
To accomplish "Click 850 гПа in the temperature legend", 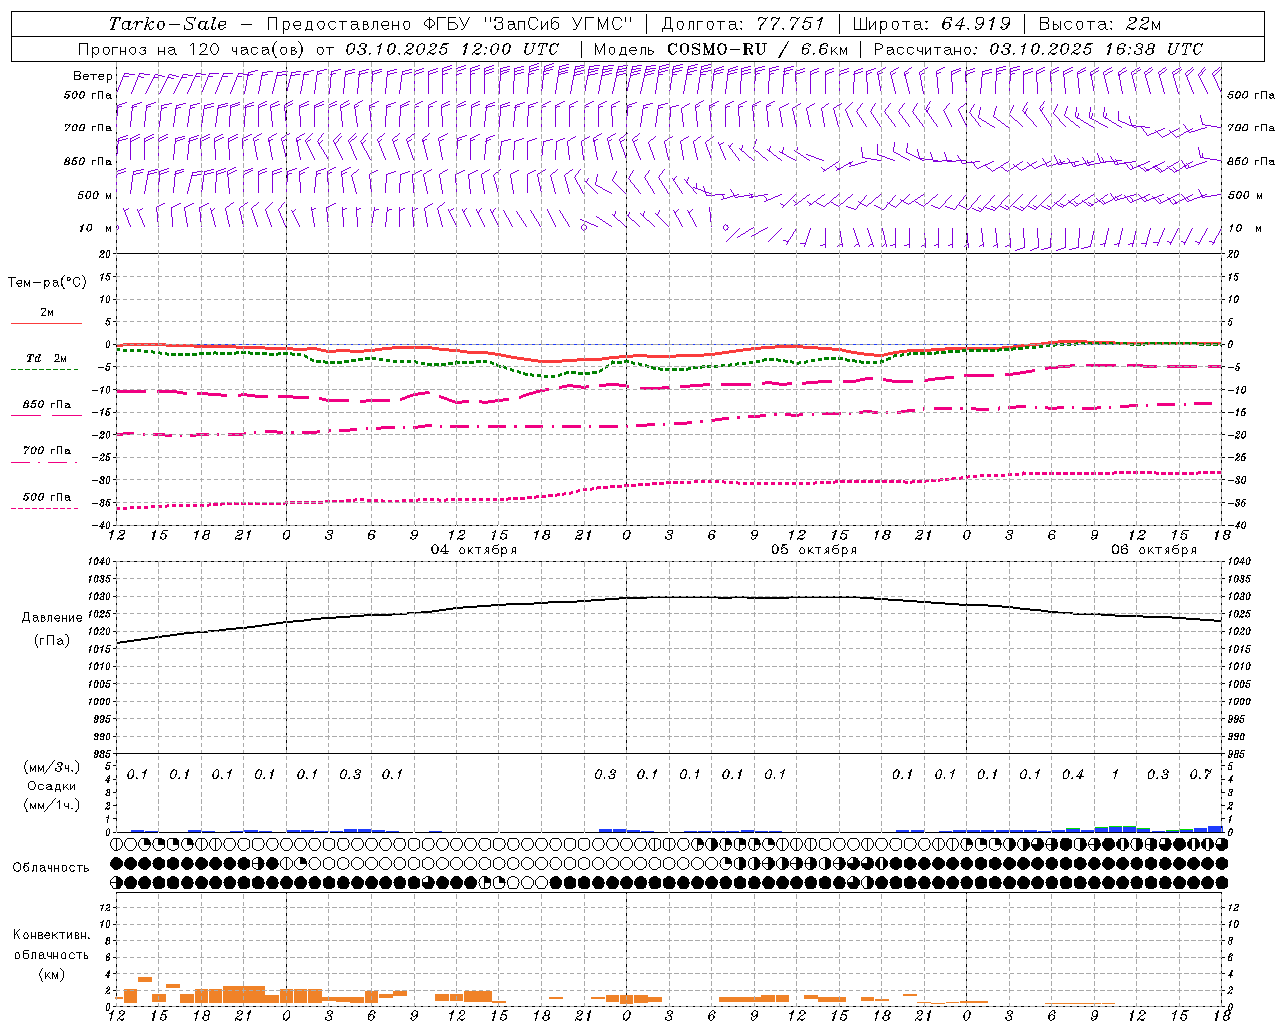I will point(46,405).
